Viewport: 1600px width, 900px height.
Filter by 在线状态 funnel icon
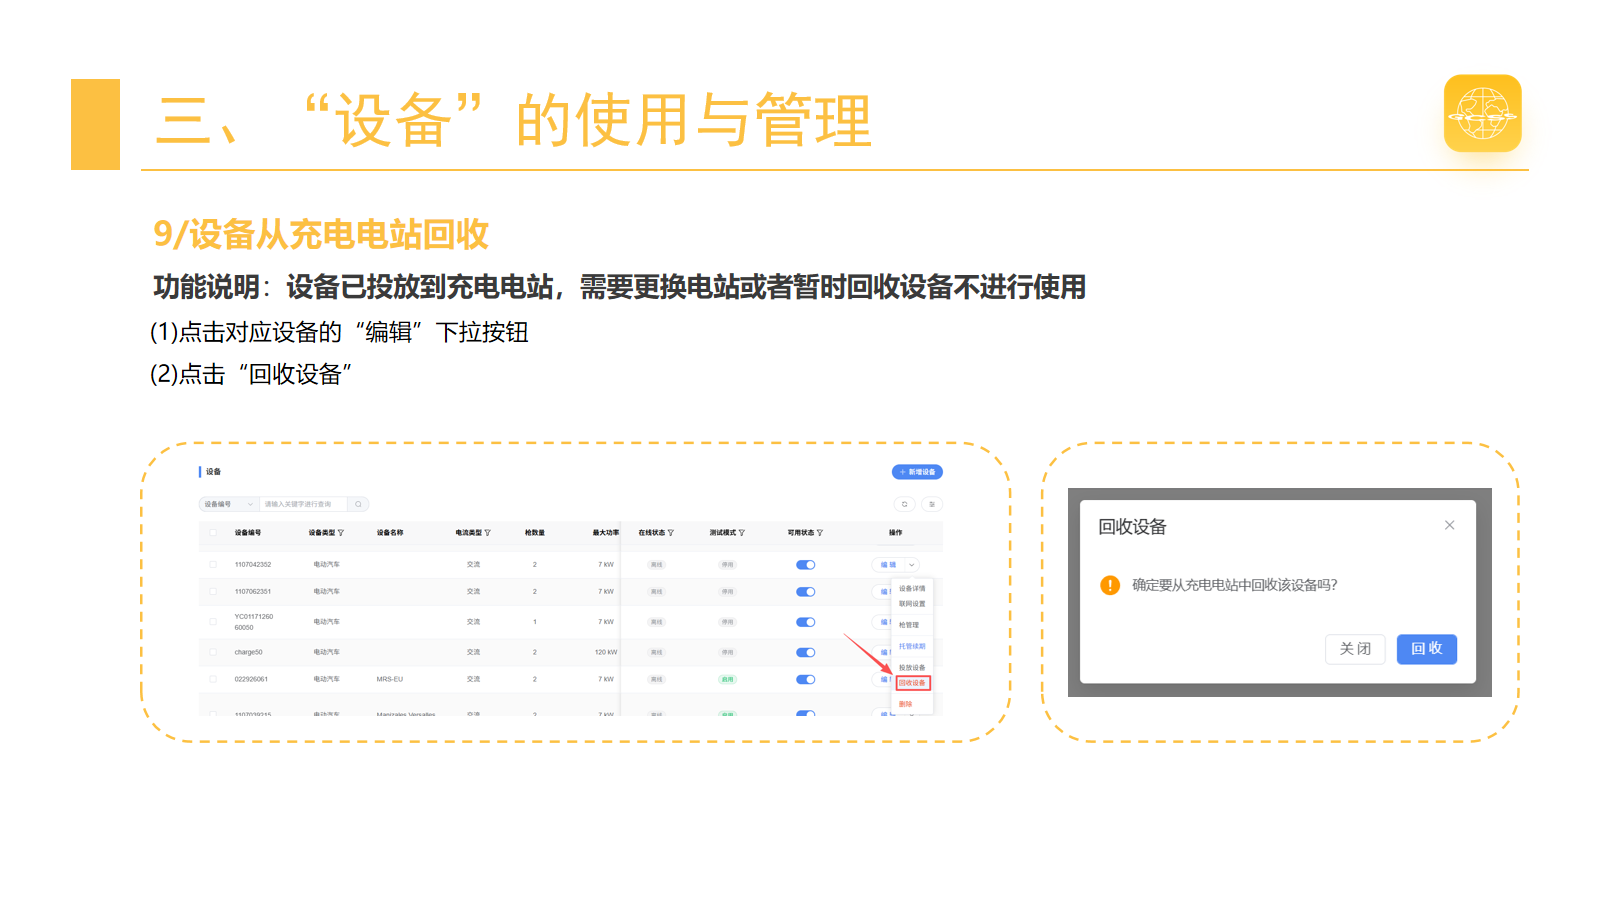(x=671, y=533)
